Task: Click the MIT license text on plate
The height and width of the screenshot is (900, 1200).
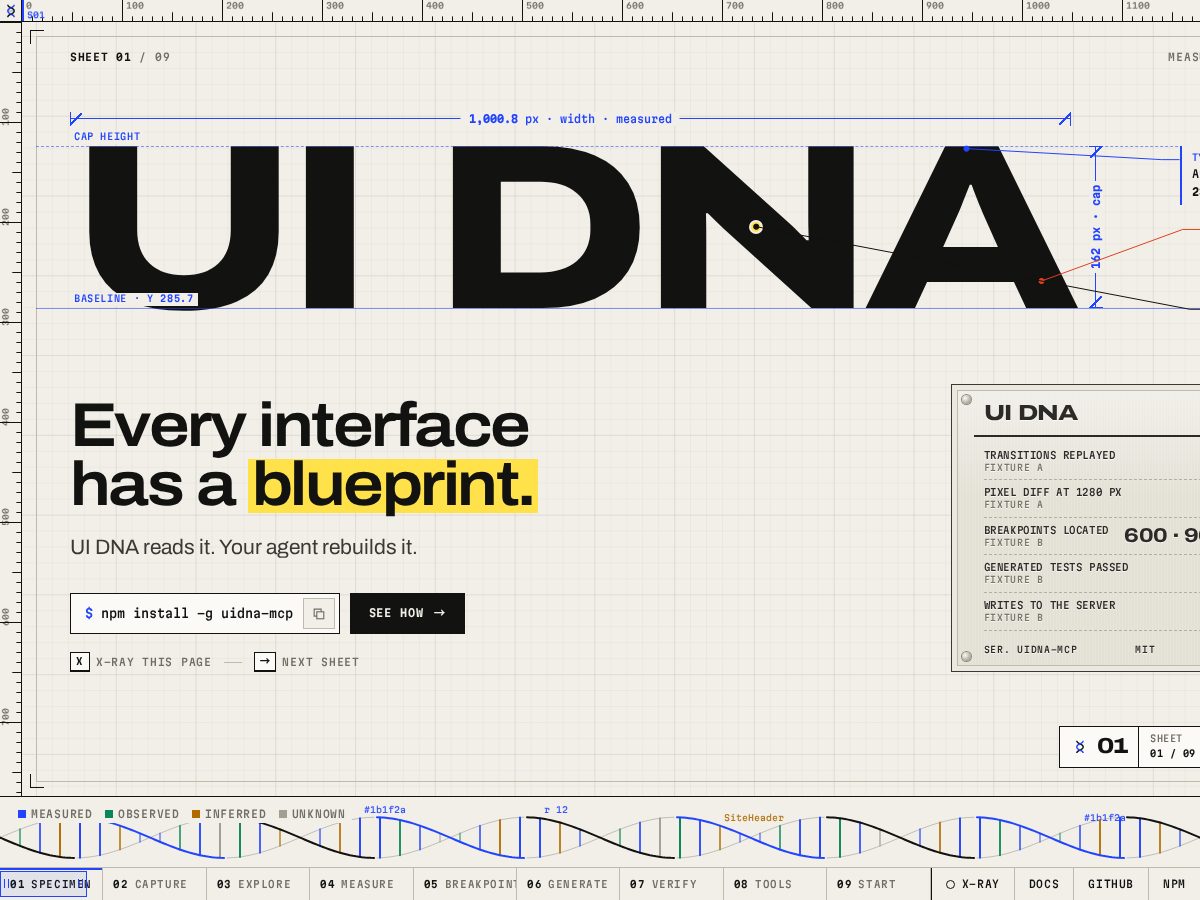Action: click(x=1145, y=650)
